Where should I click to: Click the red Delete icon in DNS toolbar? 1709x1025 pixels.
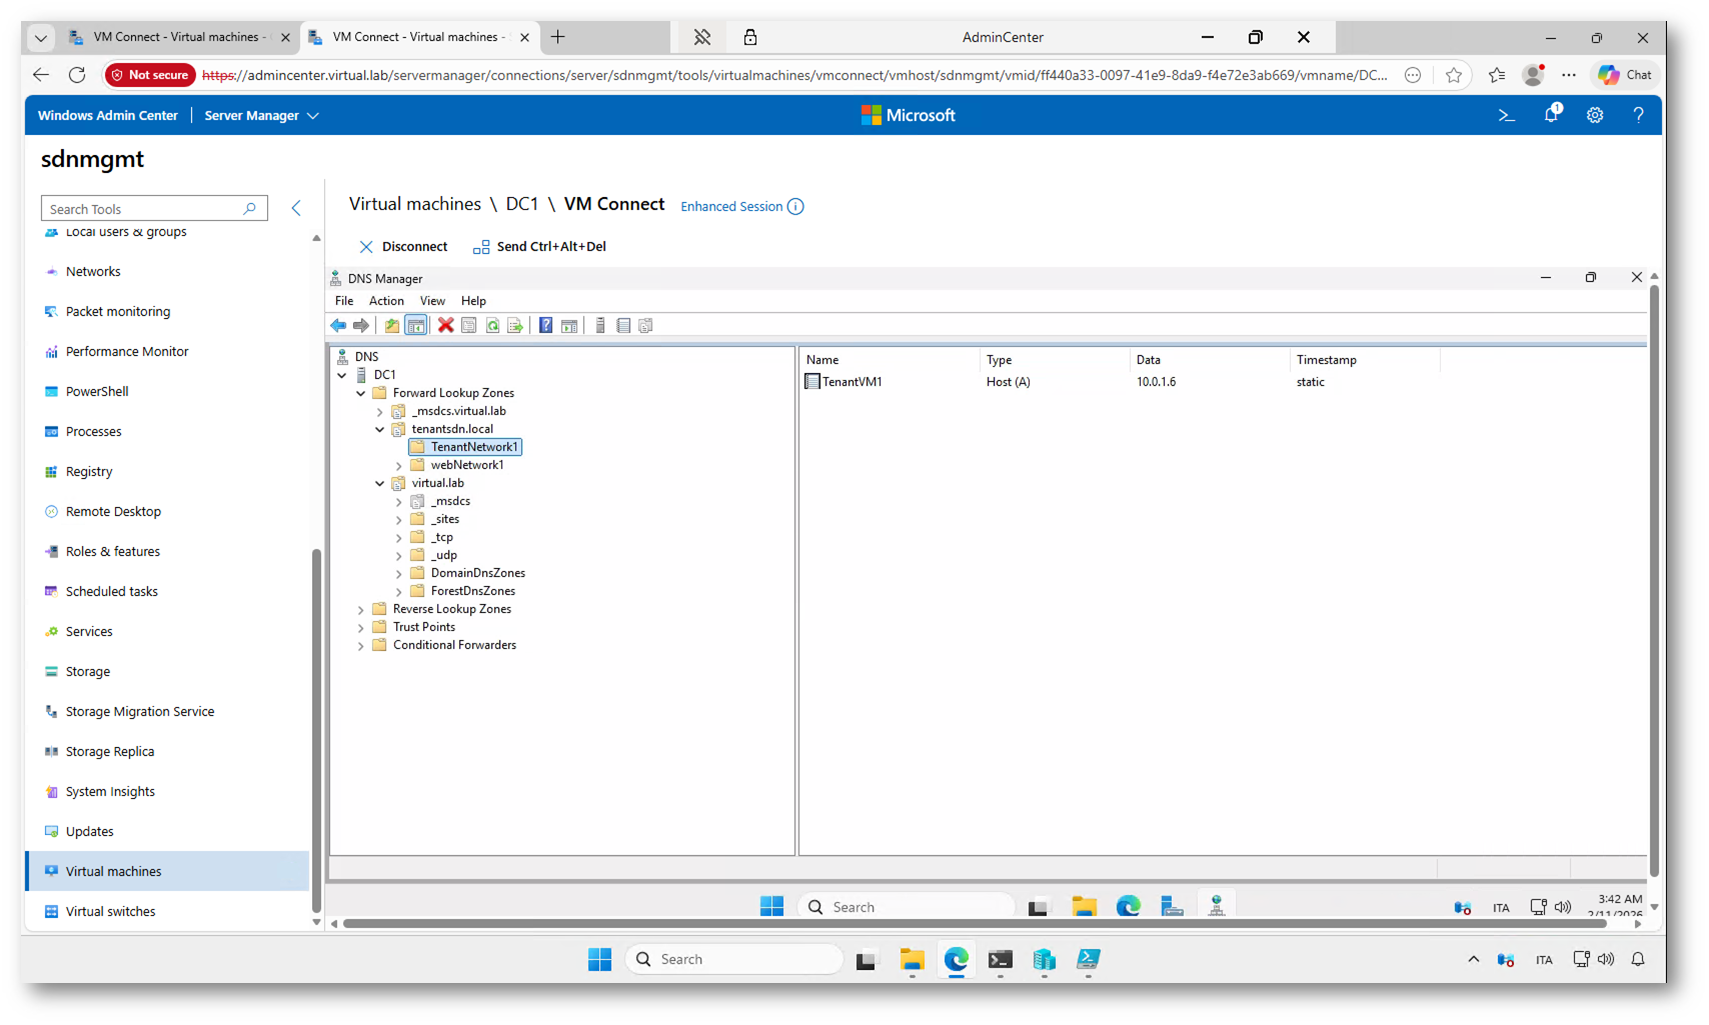[x=446, y=326]
